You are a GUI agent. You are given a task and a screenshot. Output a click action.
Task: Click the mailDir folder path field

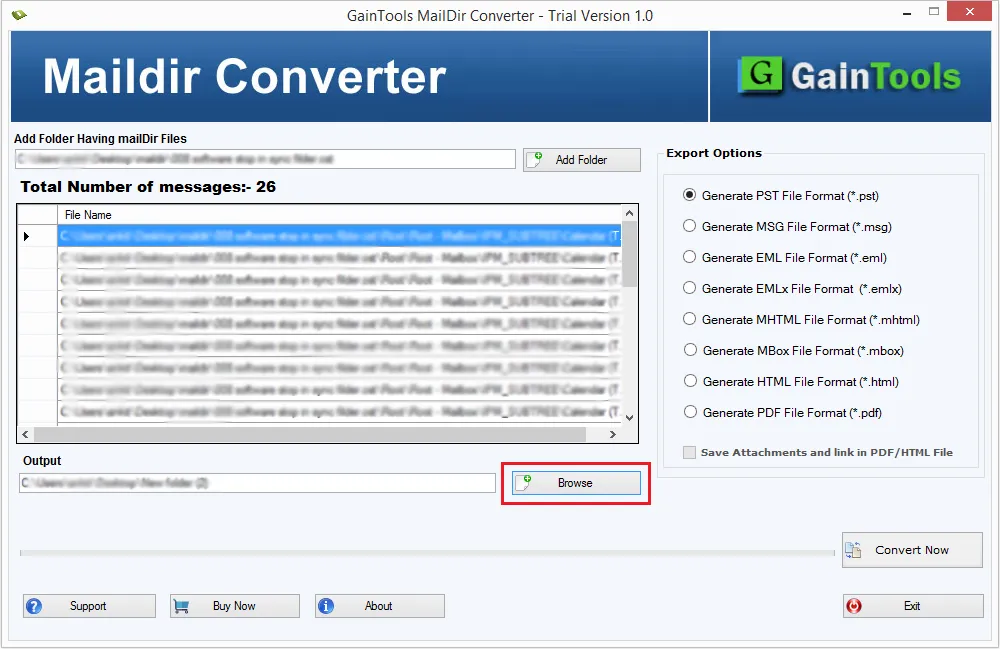(x=265, y=159)
